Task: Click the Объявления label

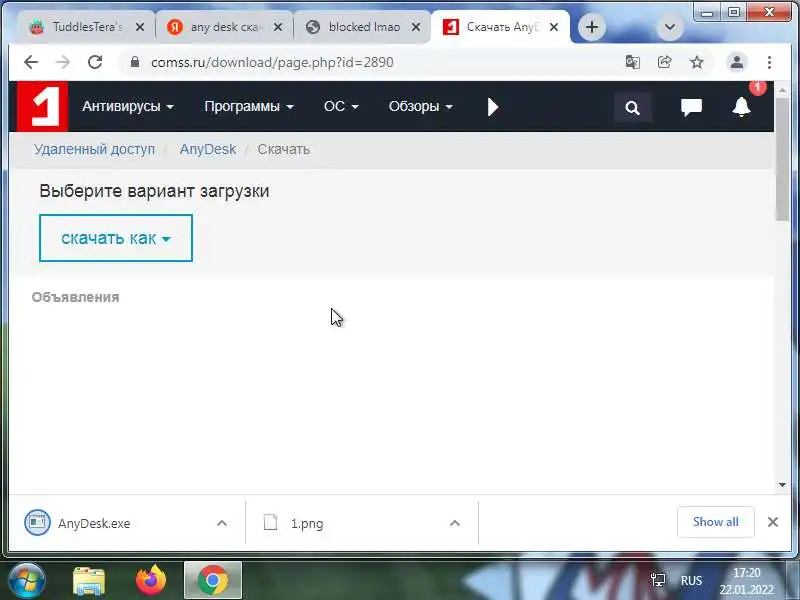Action: click(x=76, y=297)
